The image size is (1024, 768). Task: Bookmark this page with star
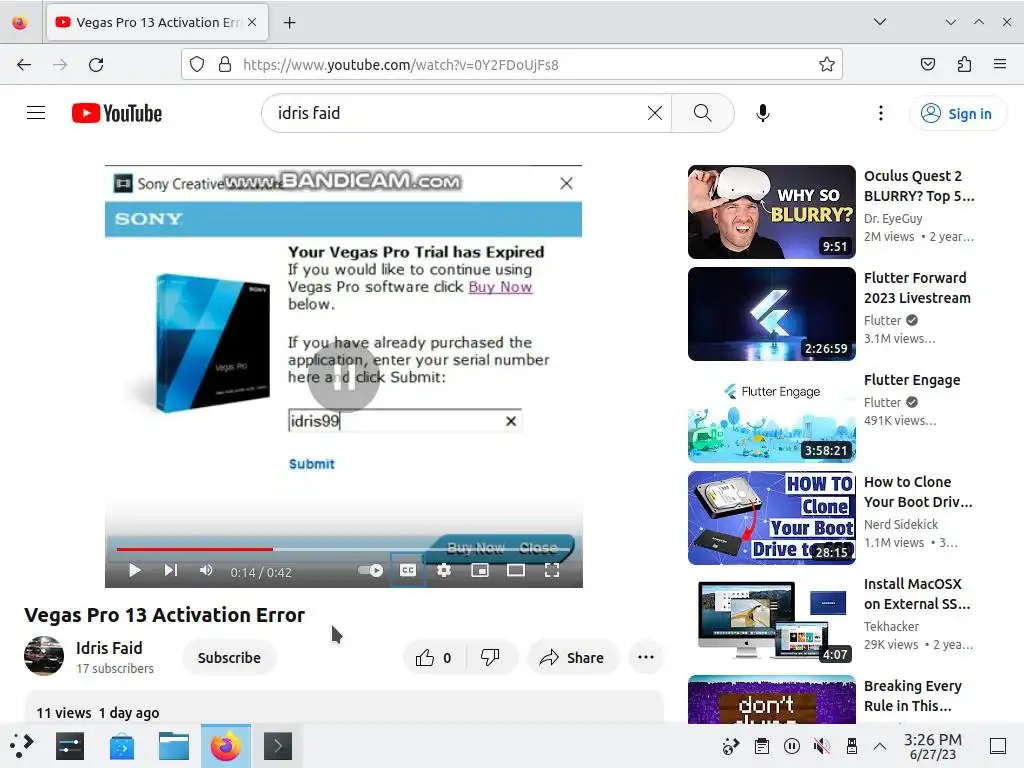pyautogui.click(x=827, y=65)
